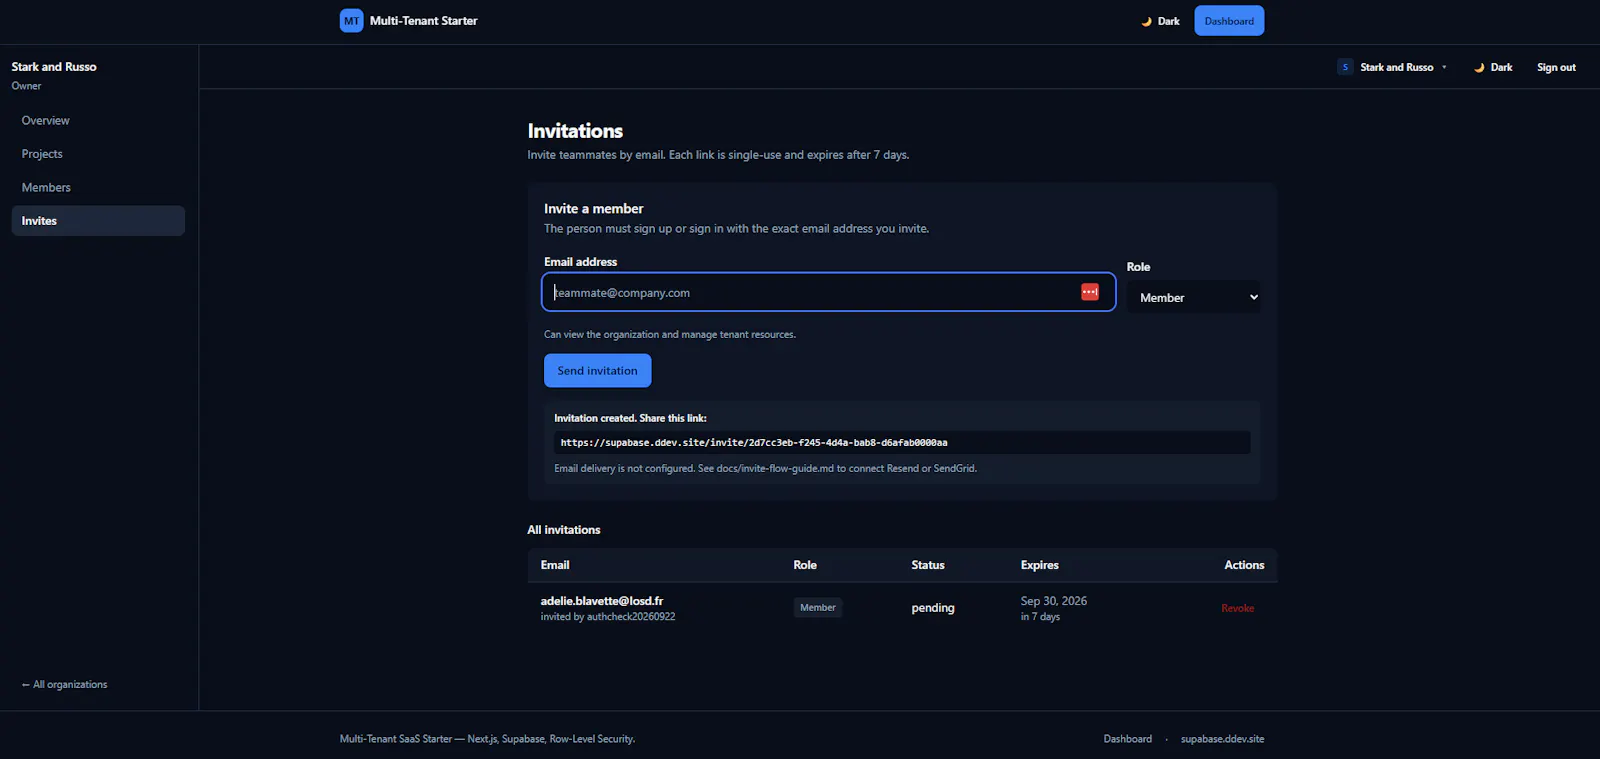This screenshot has width=1600, height=759.
Task: Click the Sep 30, 2026 expiry date
Action: click(x=1054, y=601)
